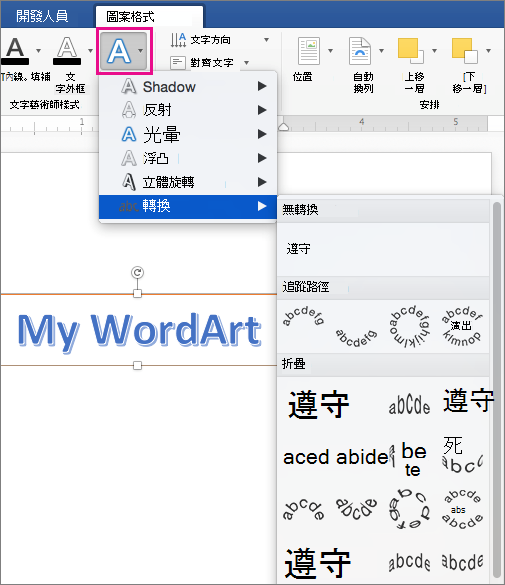
Task: Click the 位置 position icon
Action: tap(309, 51)
